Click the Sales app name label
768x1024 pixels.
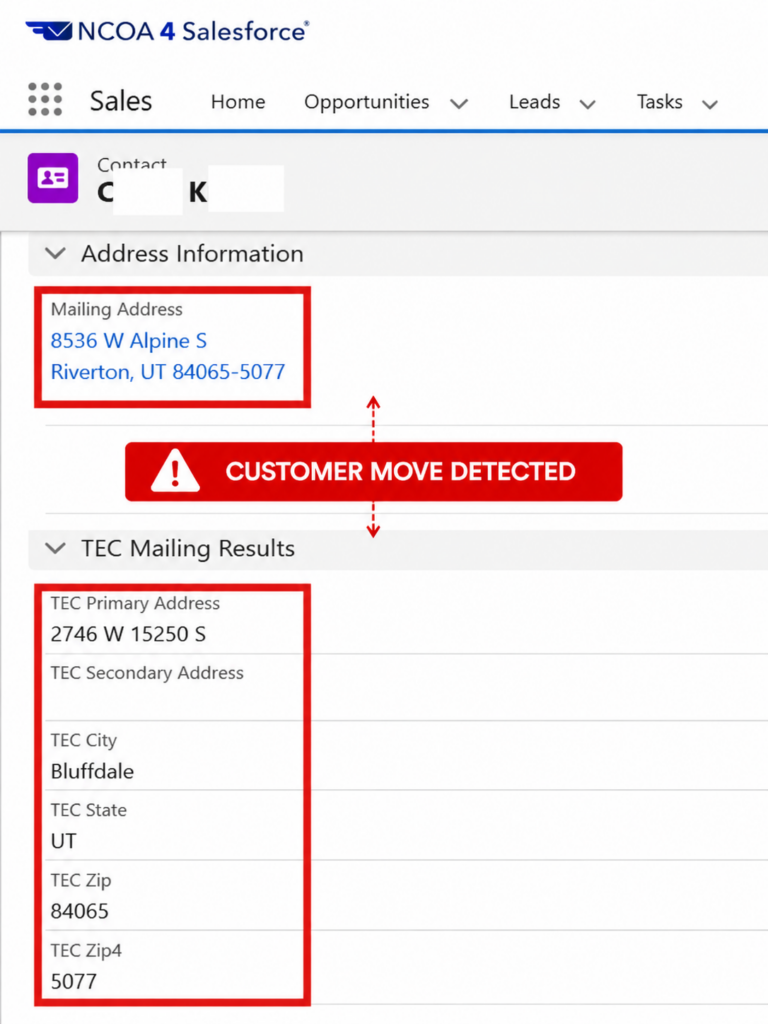pyautogui.click(x=121, y=101)
